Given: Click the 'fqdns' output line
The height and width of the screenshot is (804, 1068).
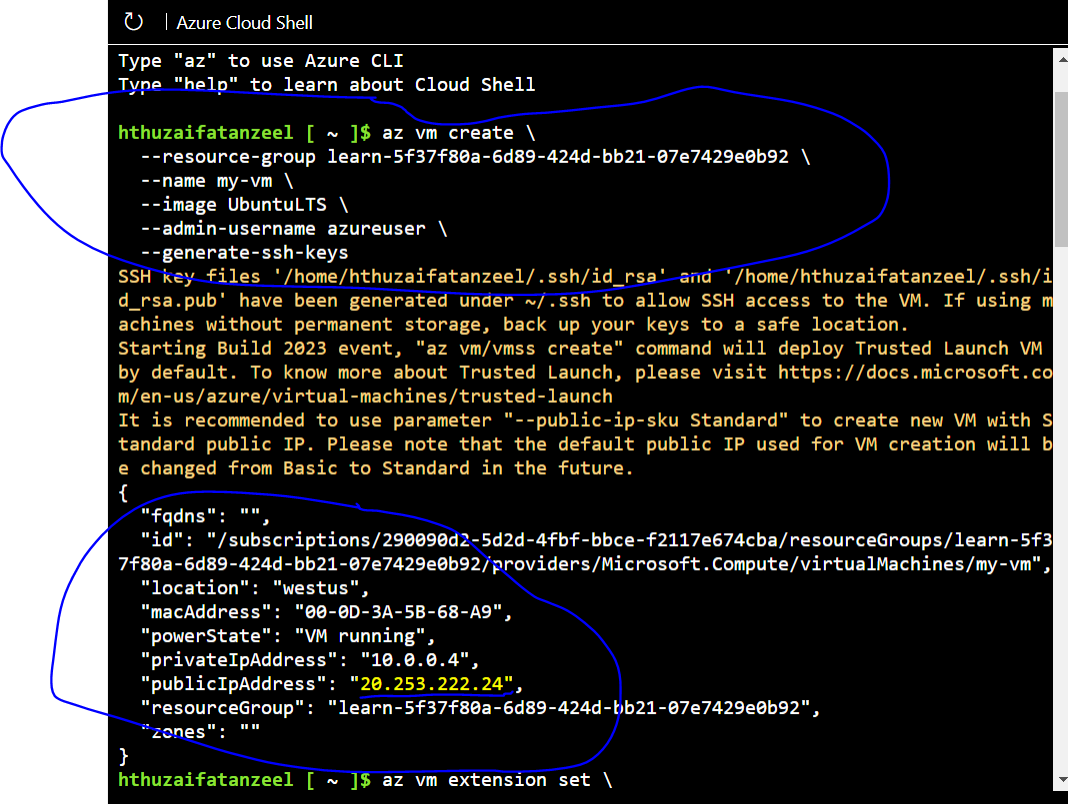Looking at the screenshot, I should pyautogui.click(x=205, y=516).
